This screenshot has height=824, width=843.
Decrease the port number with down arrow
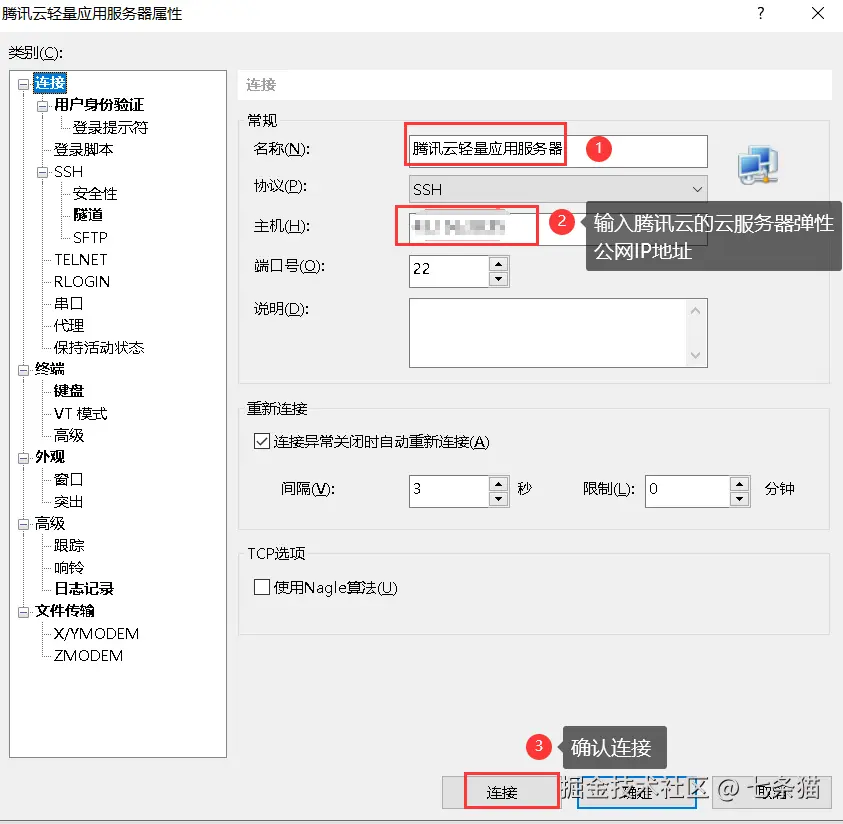coord(498,278)
